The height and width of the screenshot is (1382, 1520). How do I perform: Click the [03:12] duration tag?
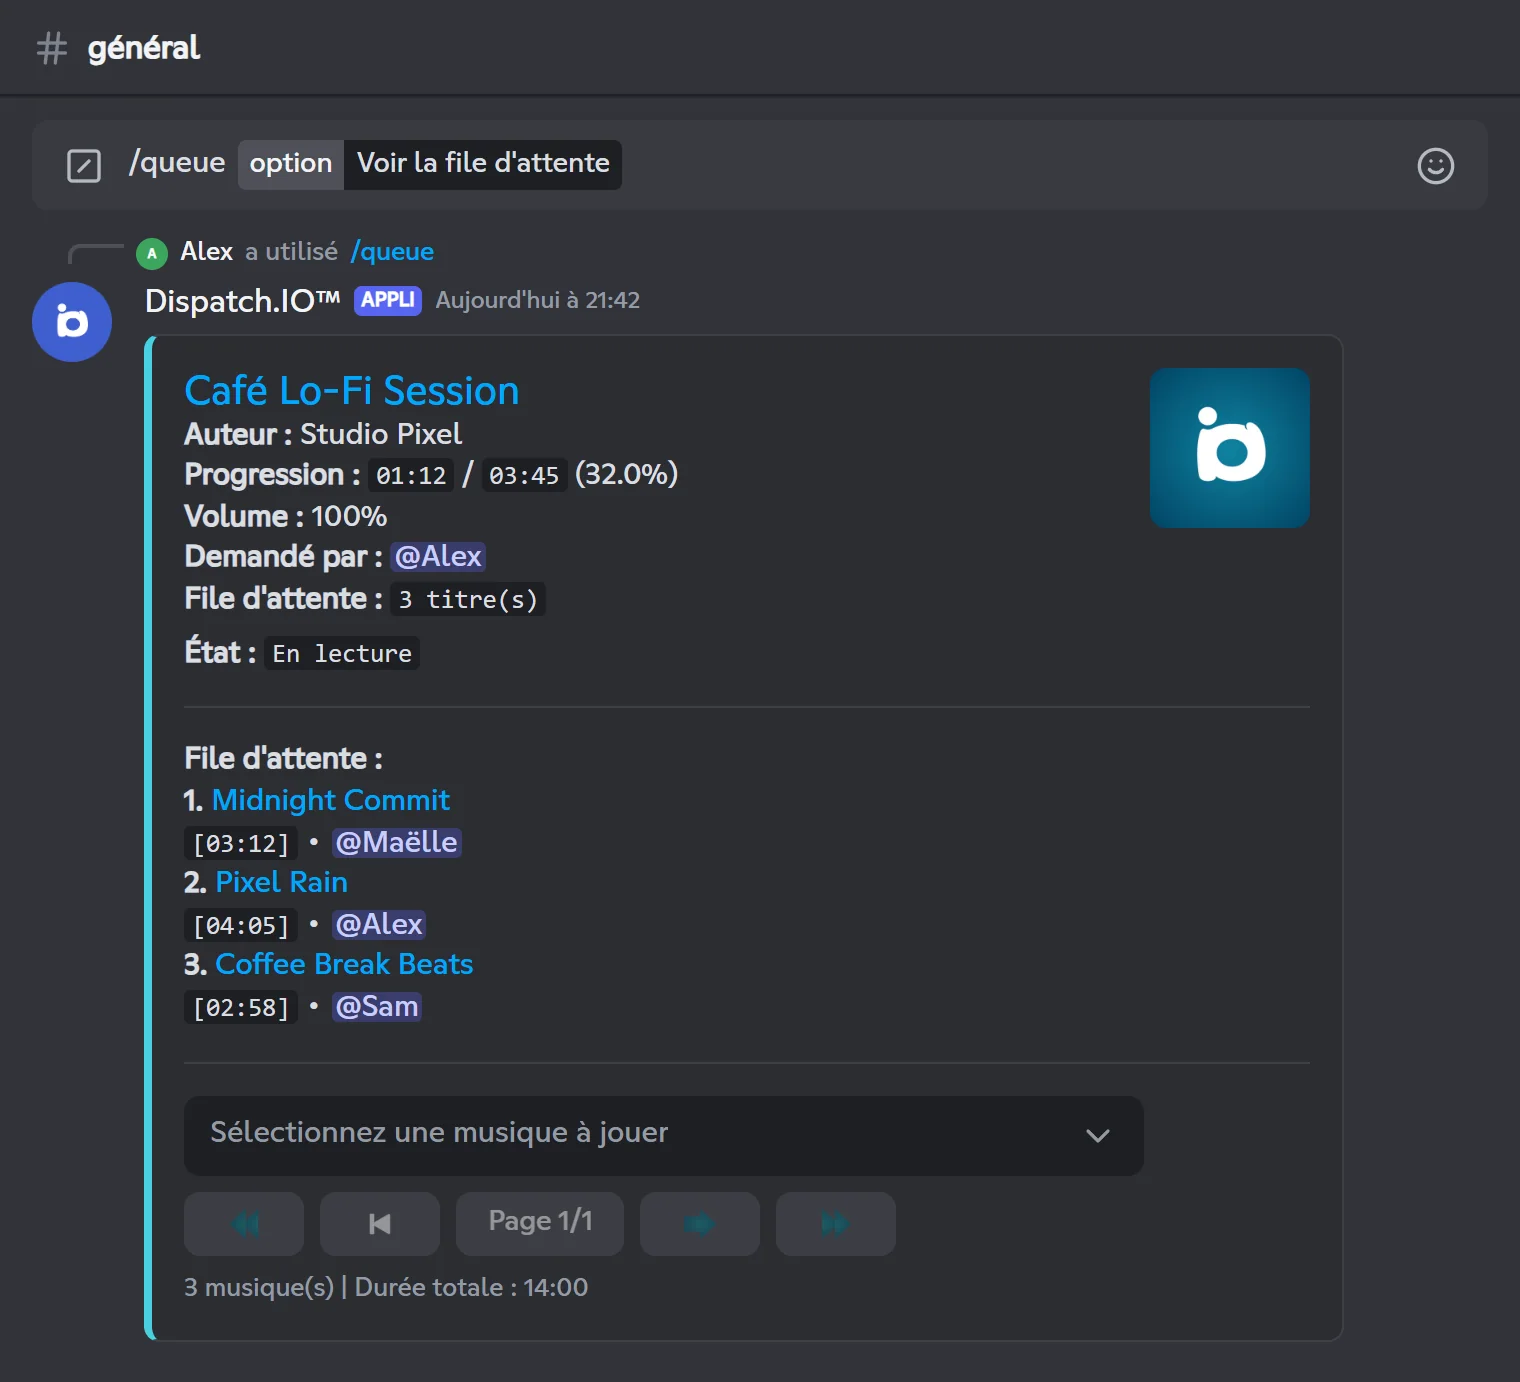point(241,843)
